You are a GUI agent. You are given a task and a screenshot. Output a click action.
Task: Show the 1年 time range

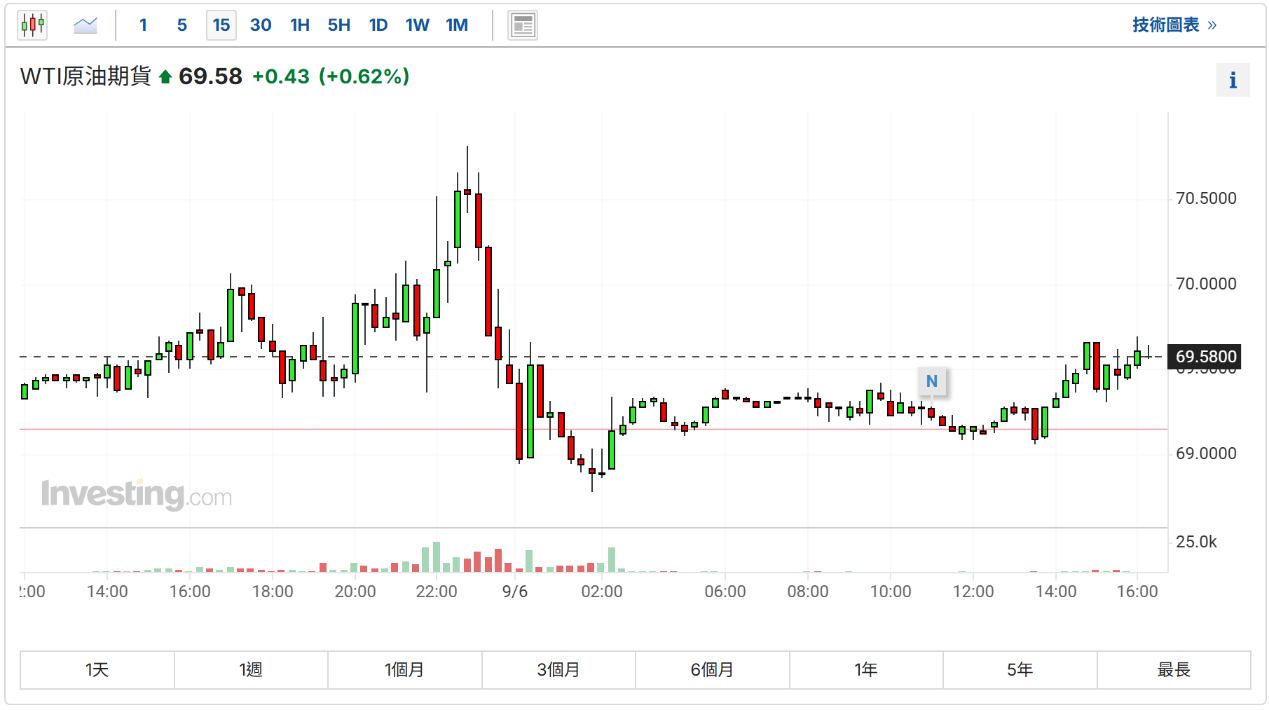[866, 670]
